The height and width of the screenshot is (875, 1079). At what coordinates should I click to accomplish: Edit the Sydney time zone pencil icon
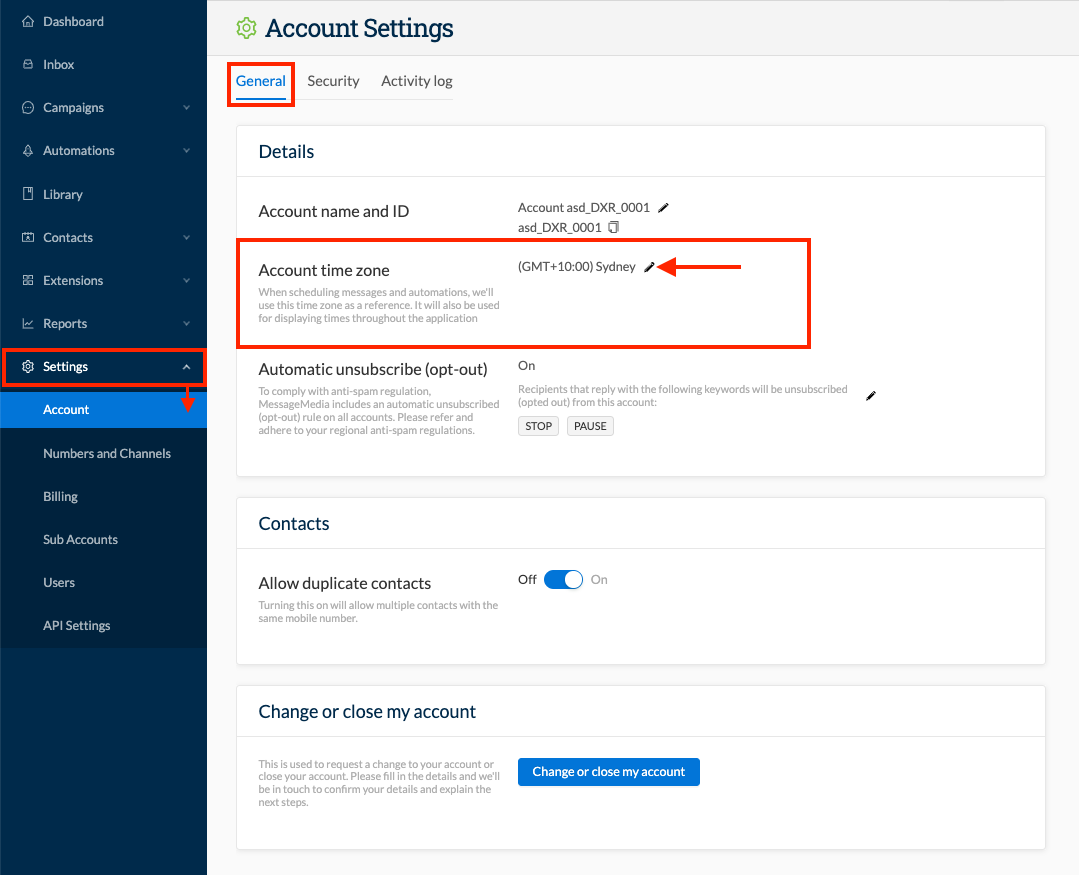click(649, 267)
